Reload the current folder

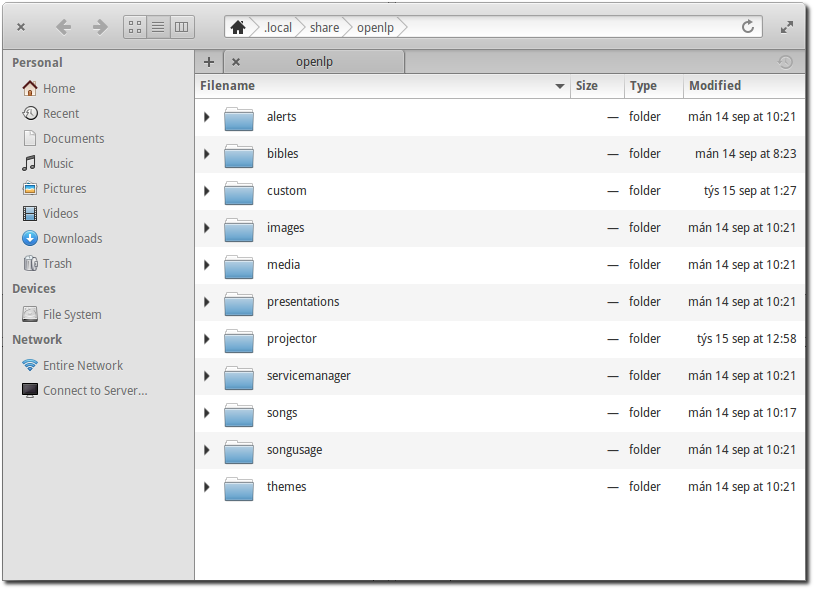748,26
